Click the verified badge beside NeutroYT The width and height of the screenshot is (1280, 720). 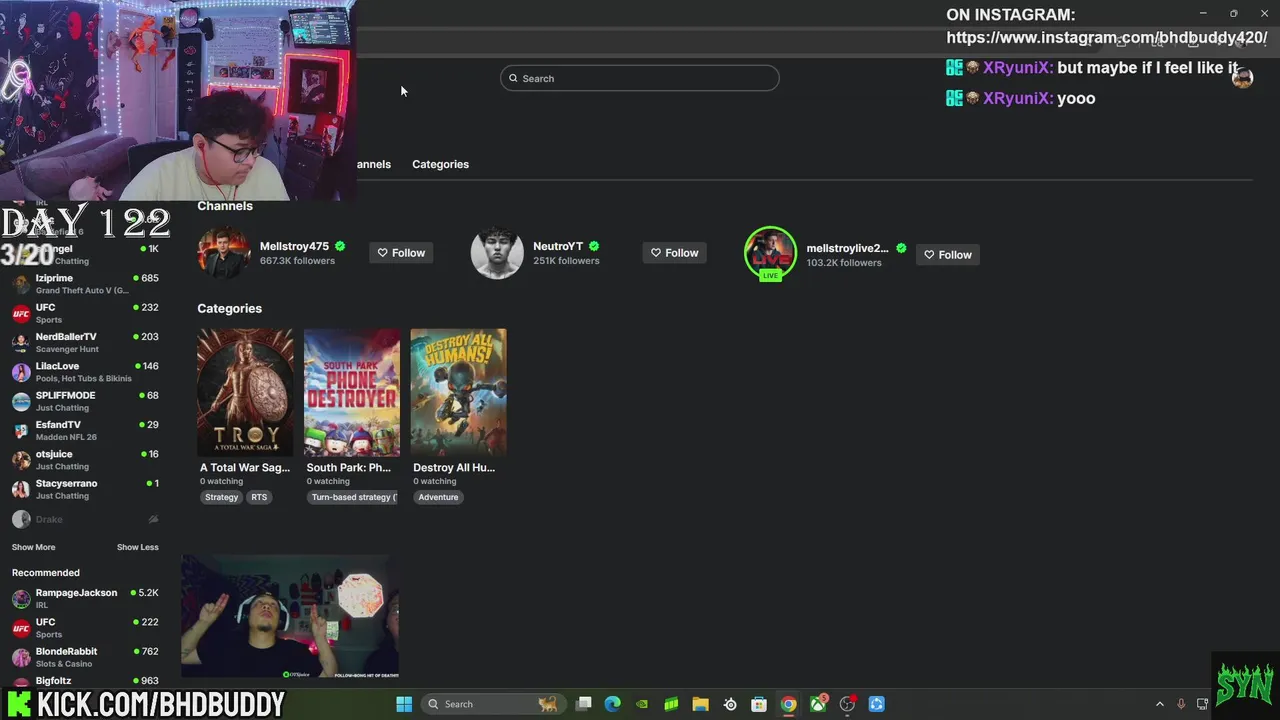click(594, 246)
